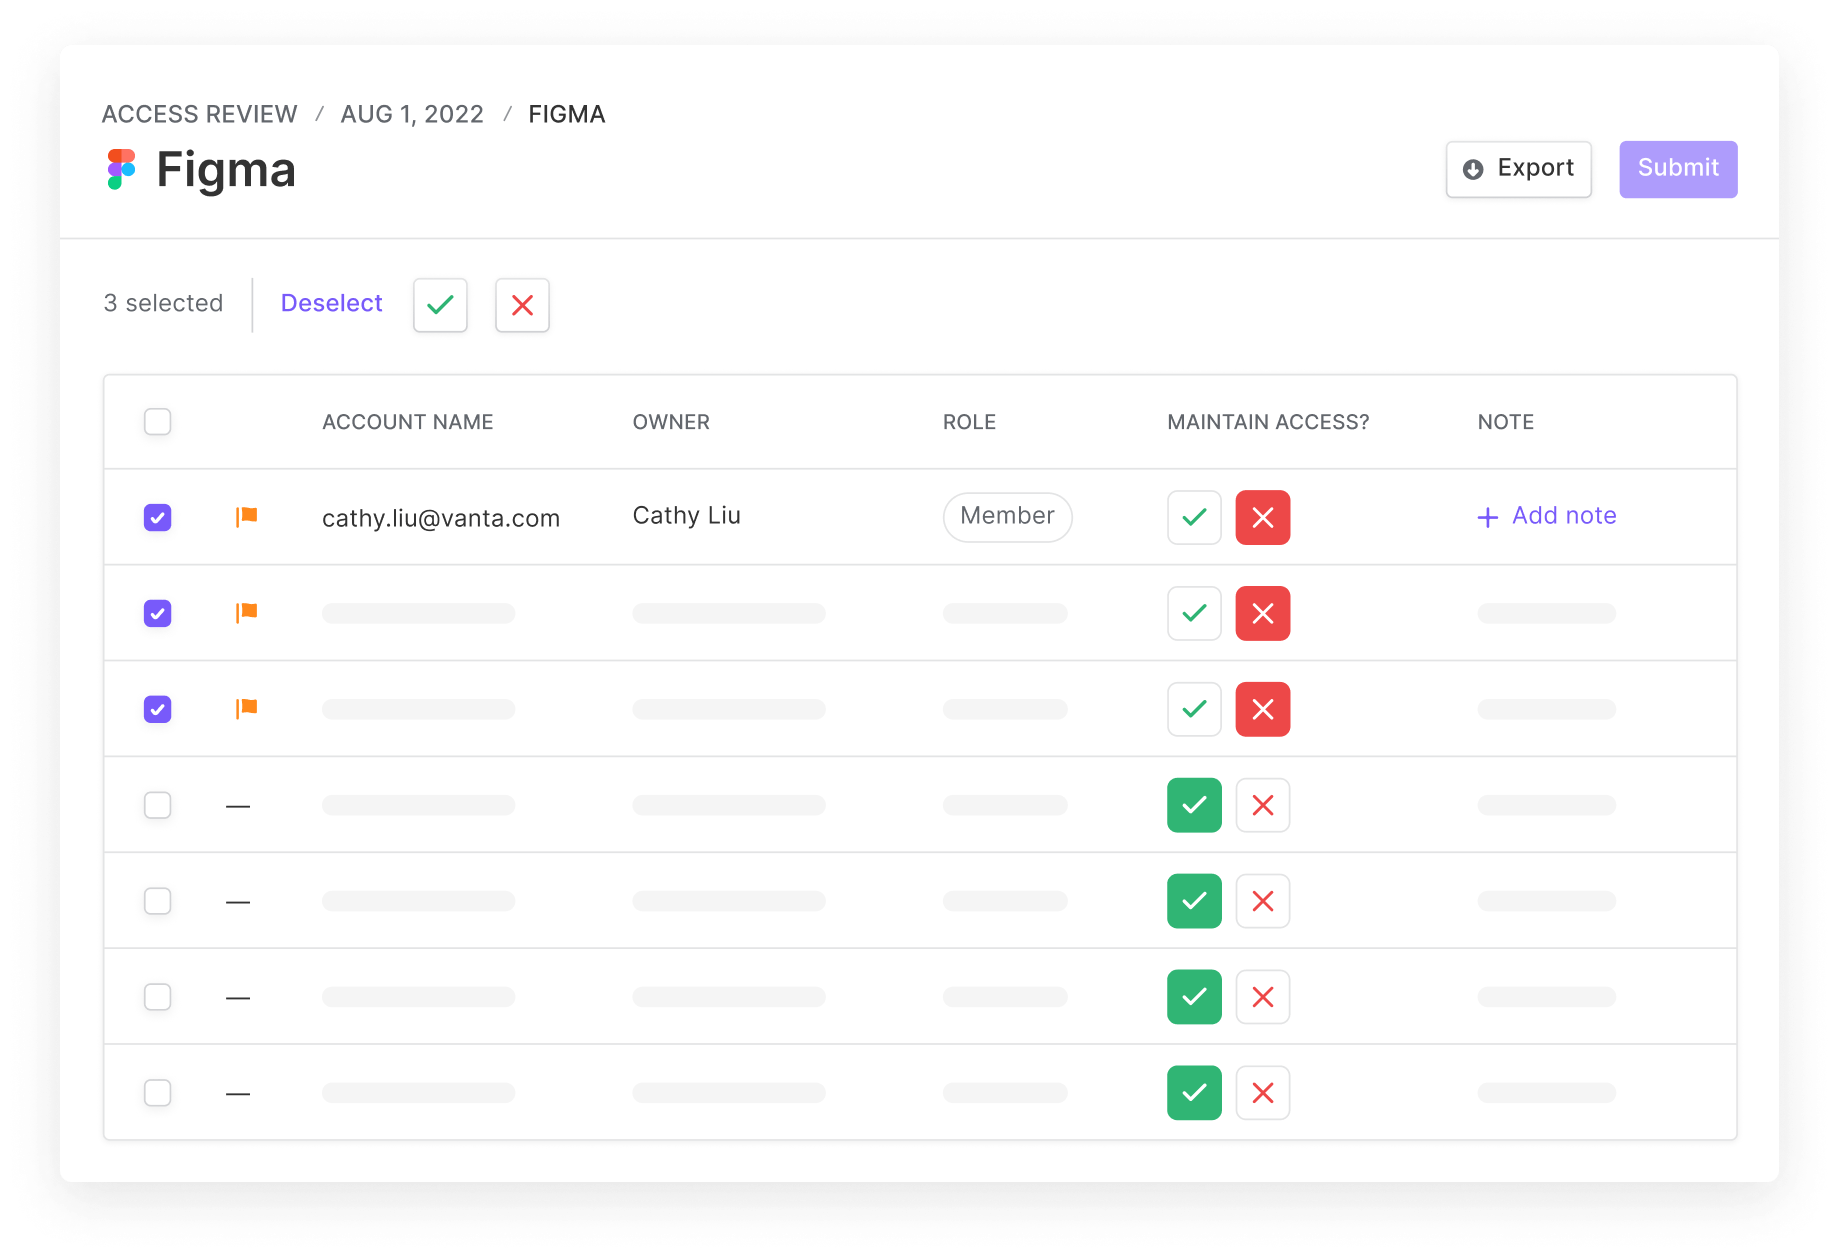Click the AUG 1, 2022 breadcrumb item

411,114
